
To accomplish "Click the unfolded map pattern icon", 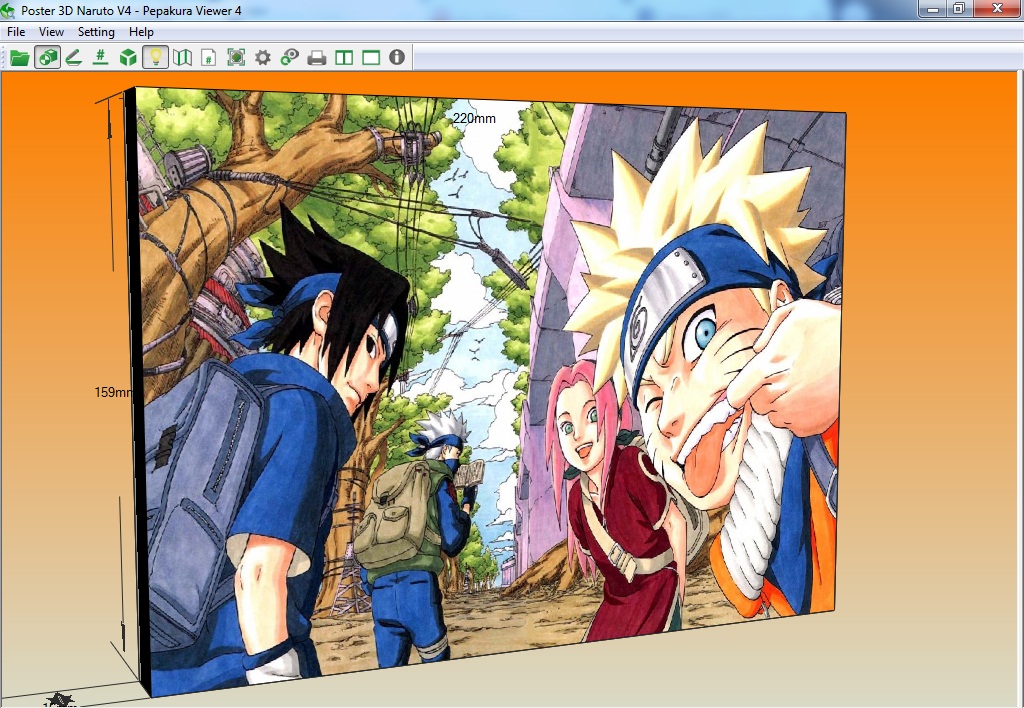I will (x=182, y=57).
